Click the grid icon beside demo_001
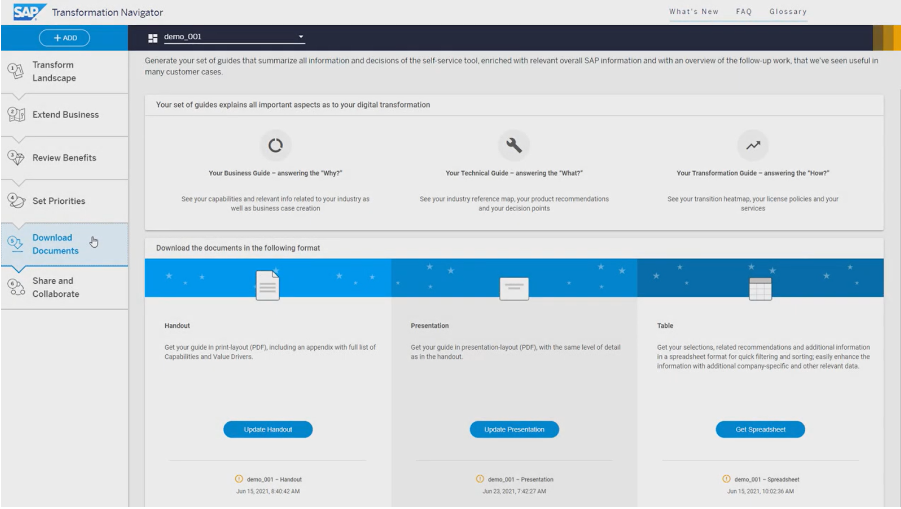The width and height of the screenshot is (901, 509). tap(153, 38)
